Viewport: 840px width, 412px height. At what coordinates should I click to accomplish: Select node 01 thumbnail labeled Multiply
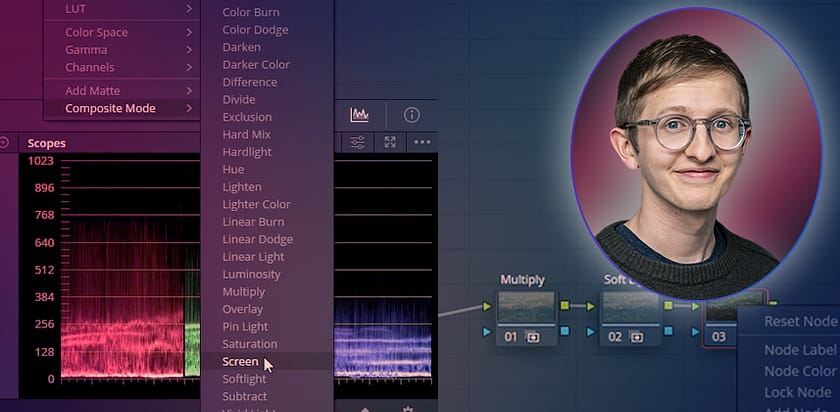coord(526,308)
